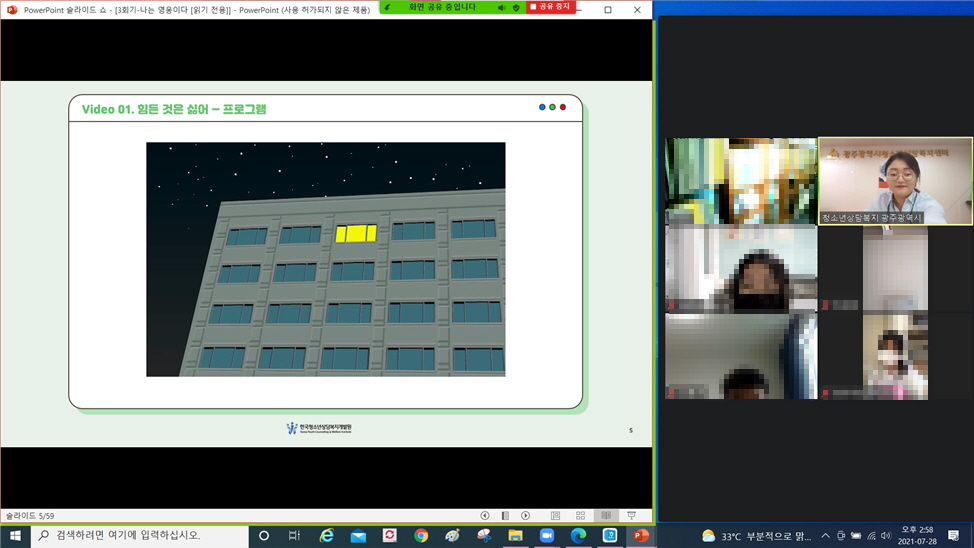This screenshot has width=974, height=548.
Task: Click the red 공유 중지 stop share button
Action: pos(551,7)
